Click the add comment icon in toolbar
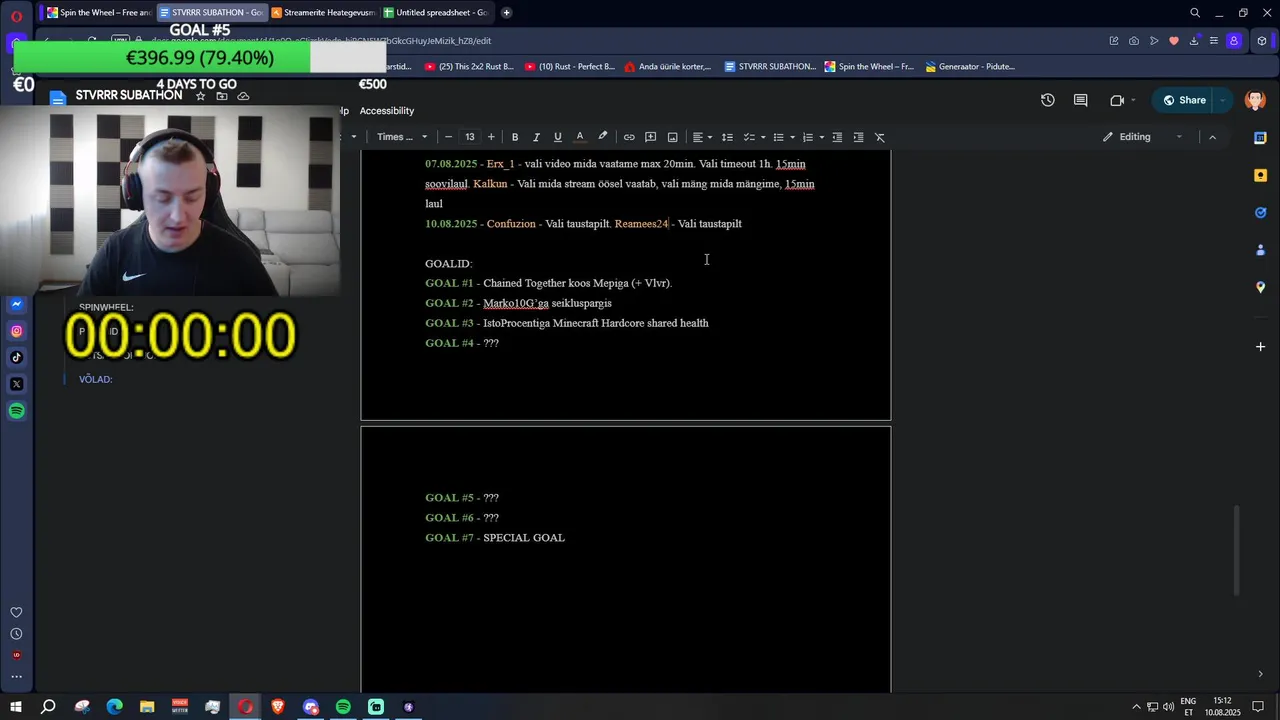The width and height of the screenshot is (1280, 720). coord(650,137)
